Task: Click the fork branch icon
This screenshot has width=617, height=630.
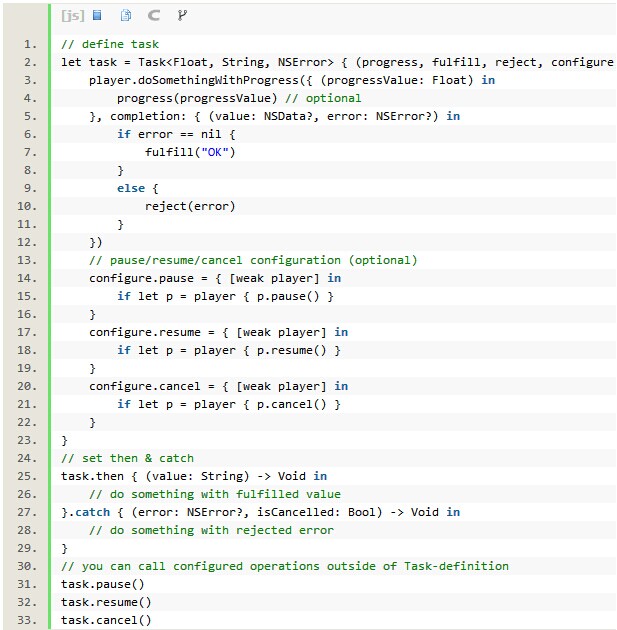Action: 181,16
